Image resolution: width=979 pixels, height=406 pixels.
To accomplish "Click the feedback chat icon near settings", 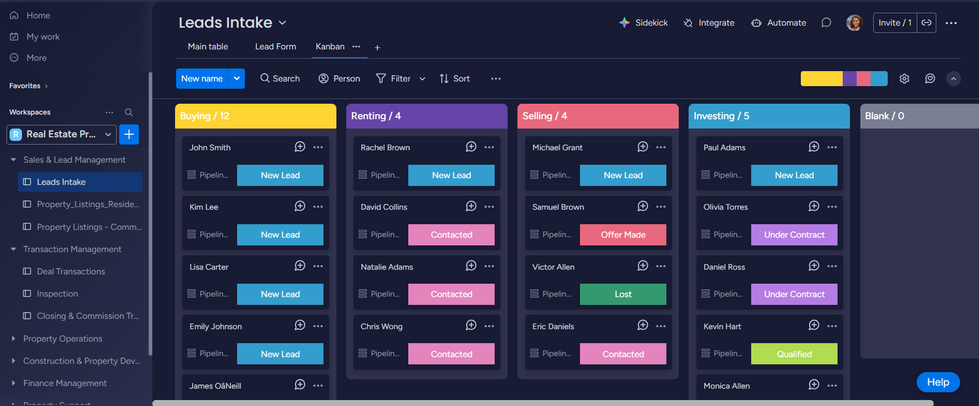I will [x=930, y=79].
